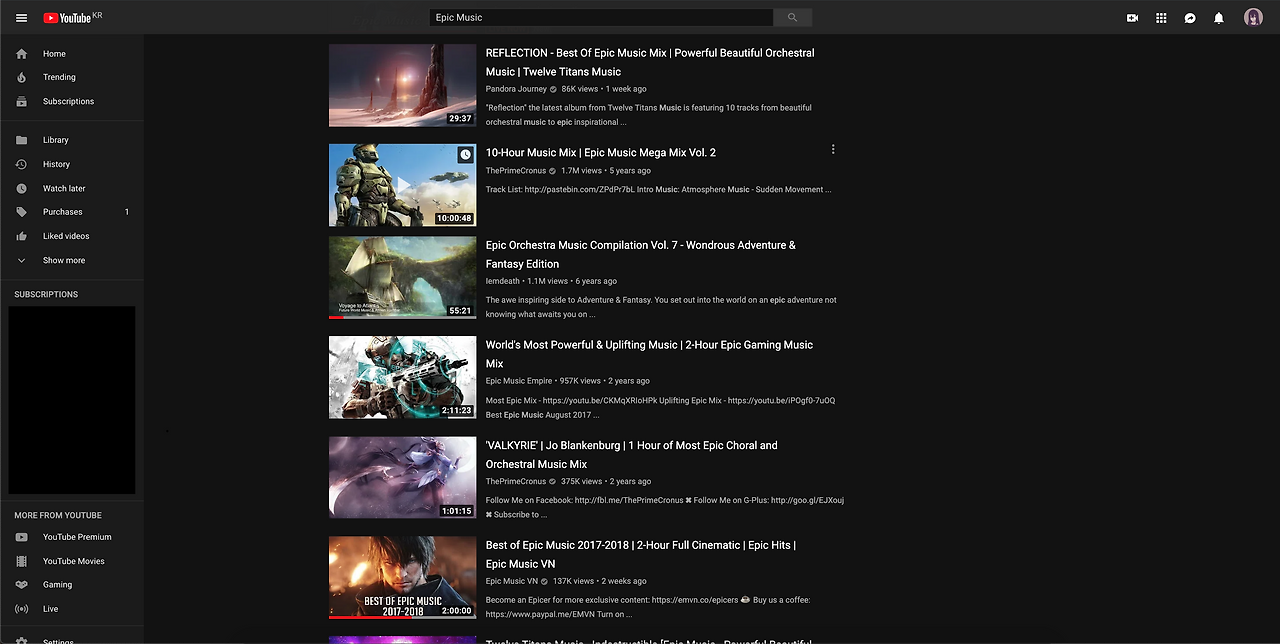Open the Live section in sidebar
1280x644 pixels.
[50, 608]
